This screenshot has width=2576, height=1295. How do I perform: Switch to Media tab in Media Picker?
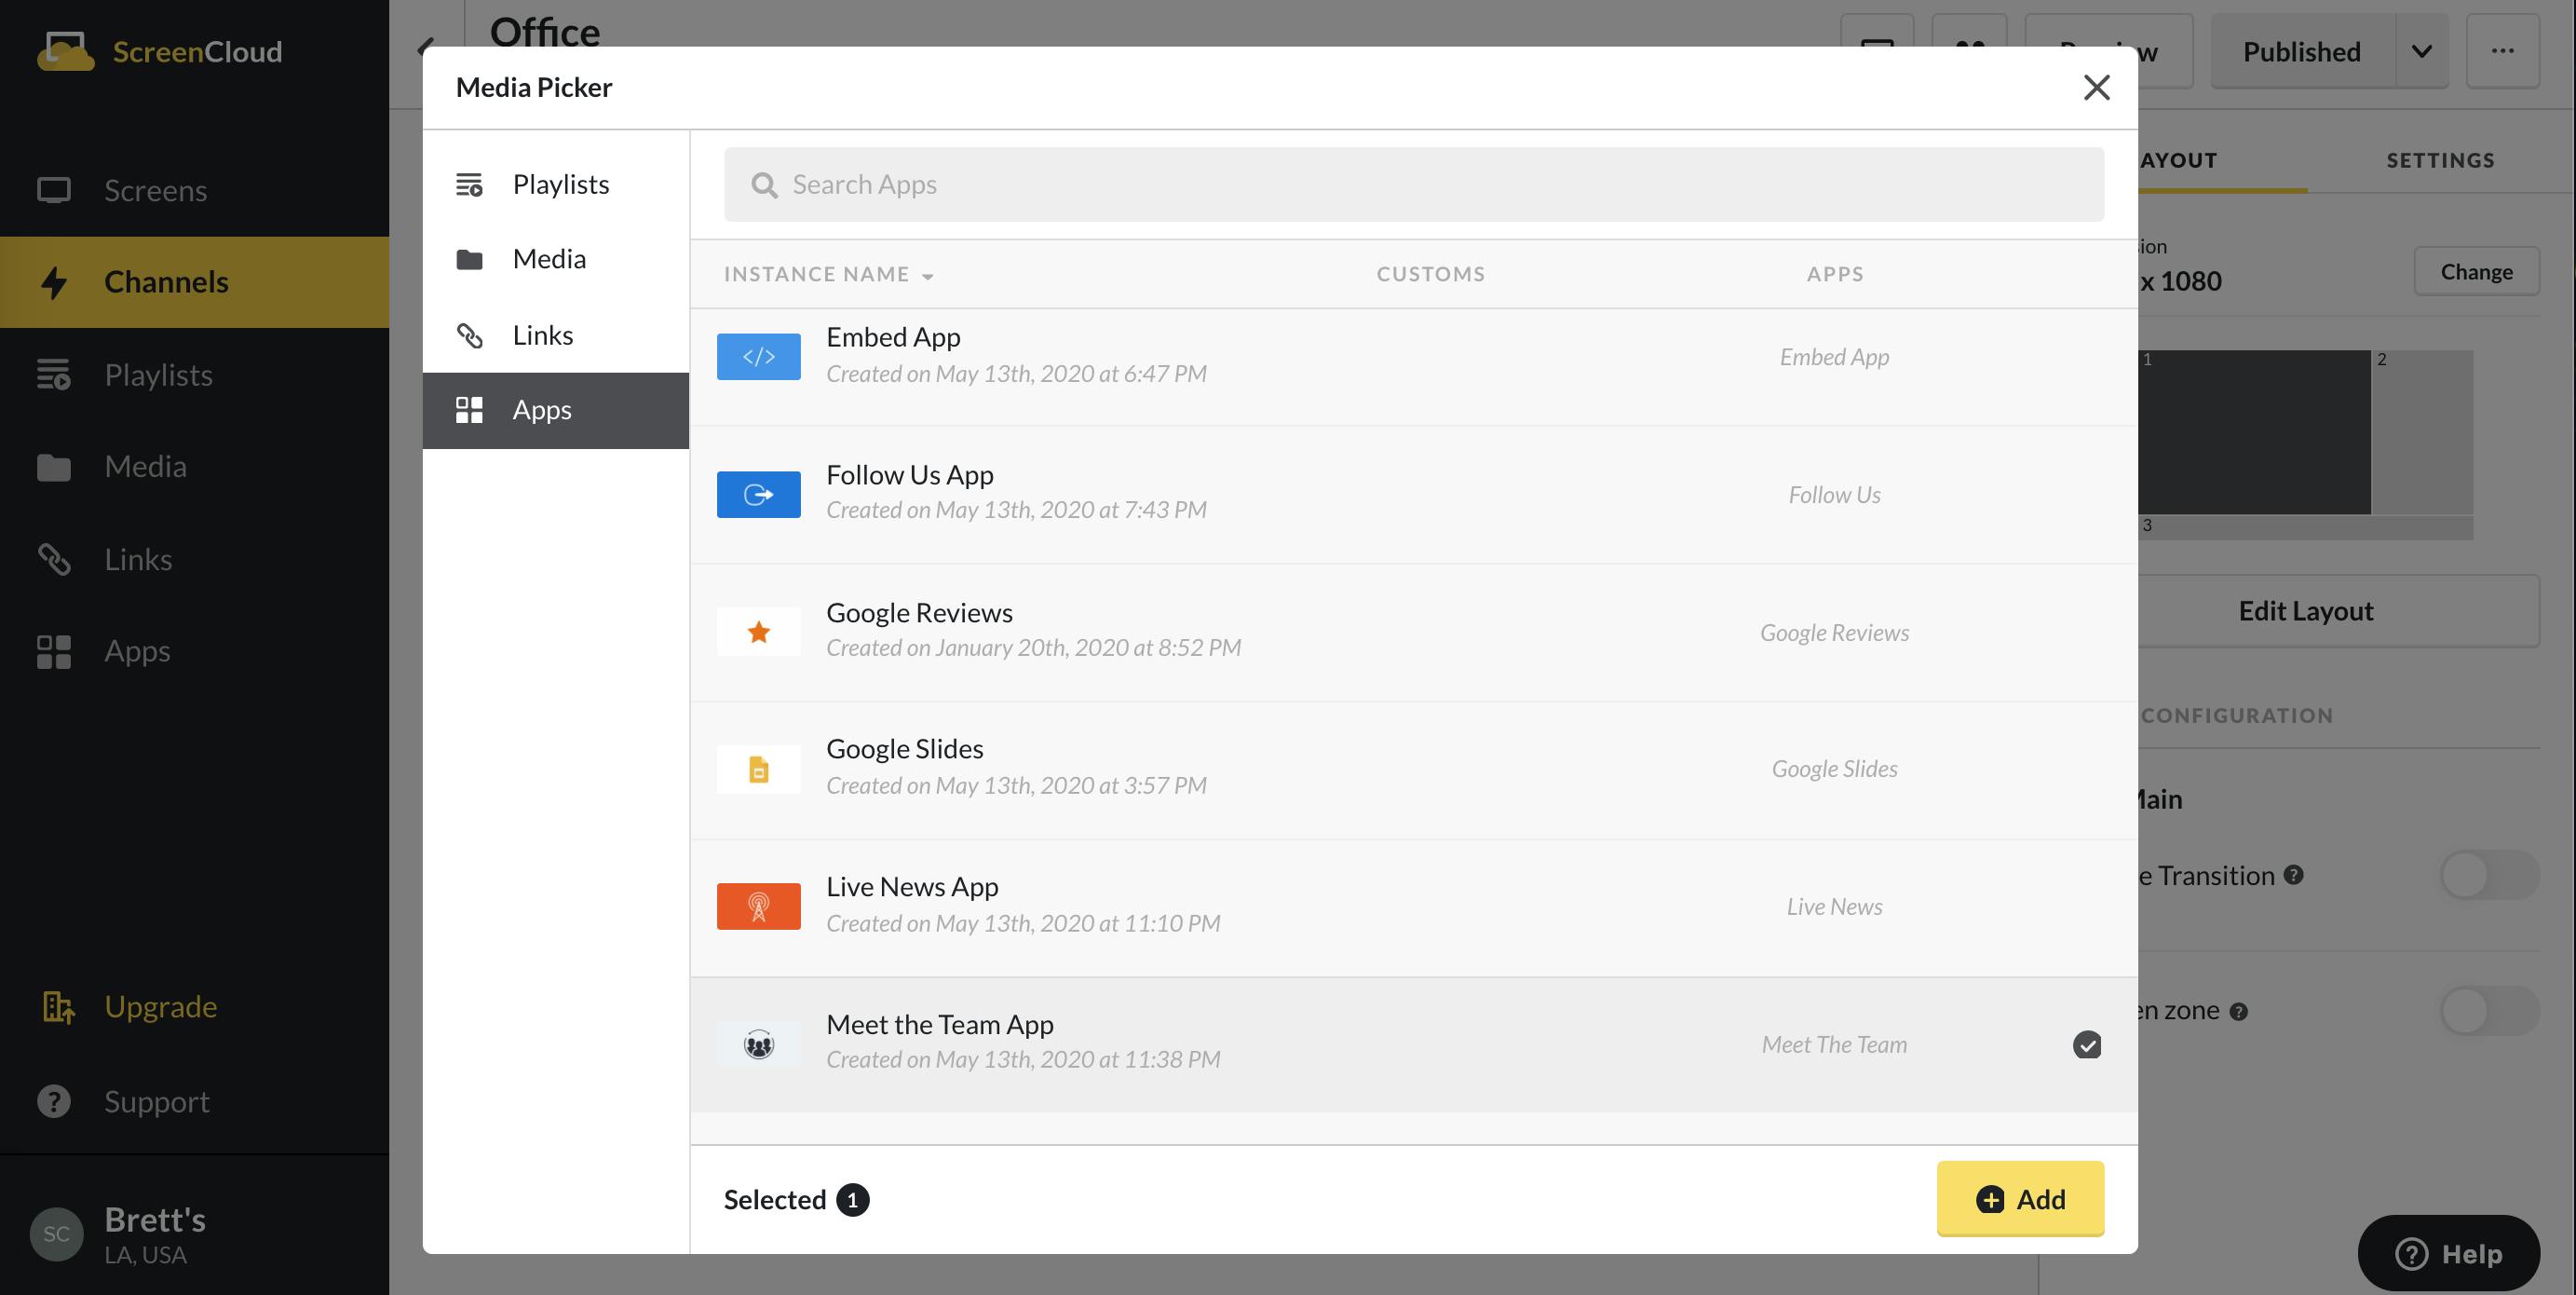pyautogui.click(x=556, y=259)
